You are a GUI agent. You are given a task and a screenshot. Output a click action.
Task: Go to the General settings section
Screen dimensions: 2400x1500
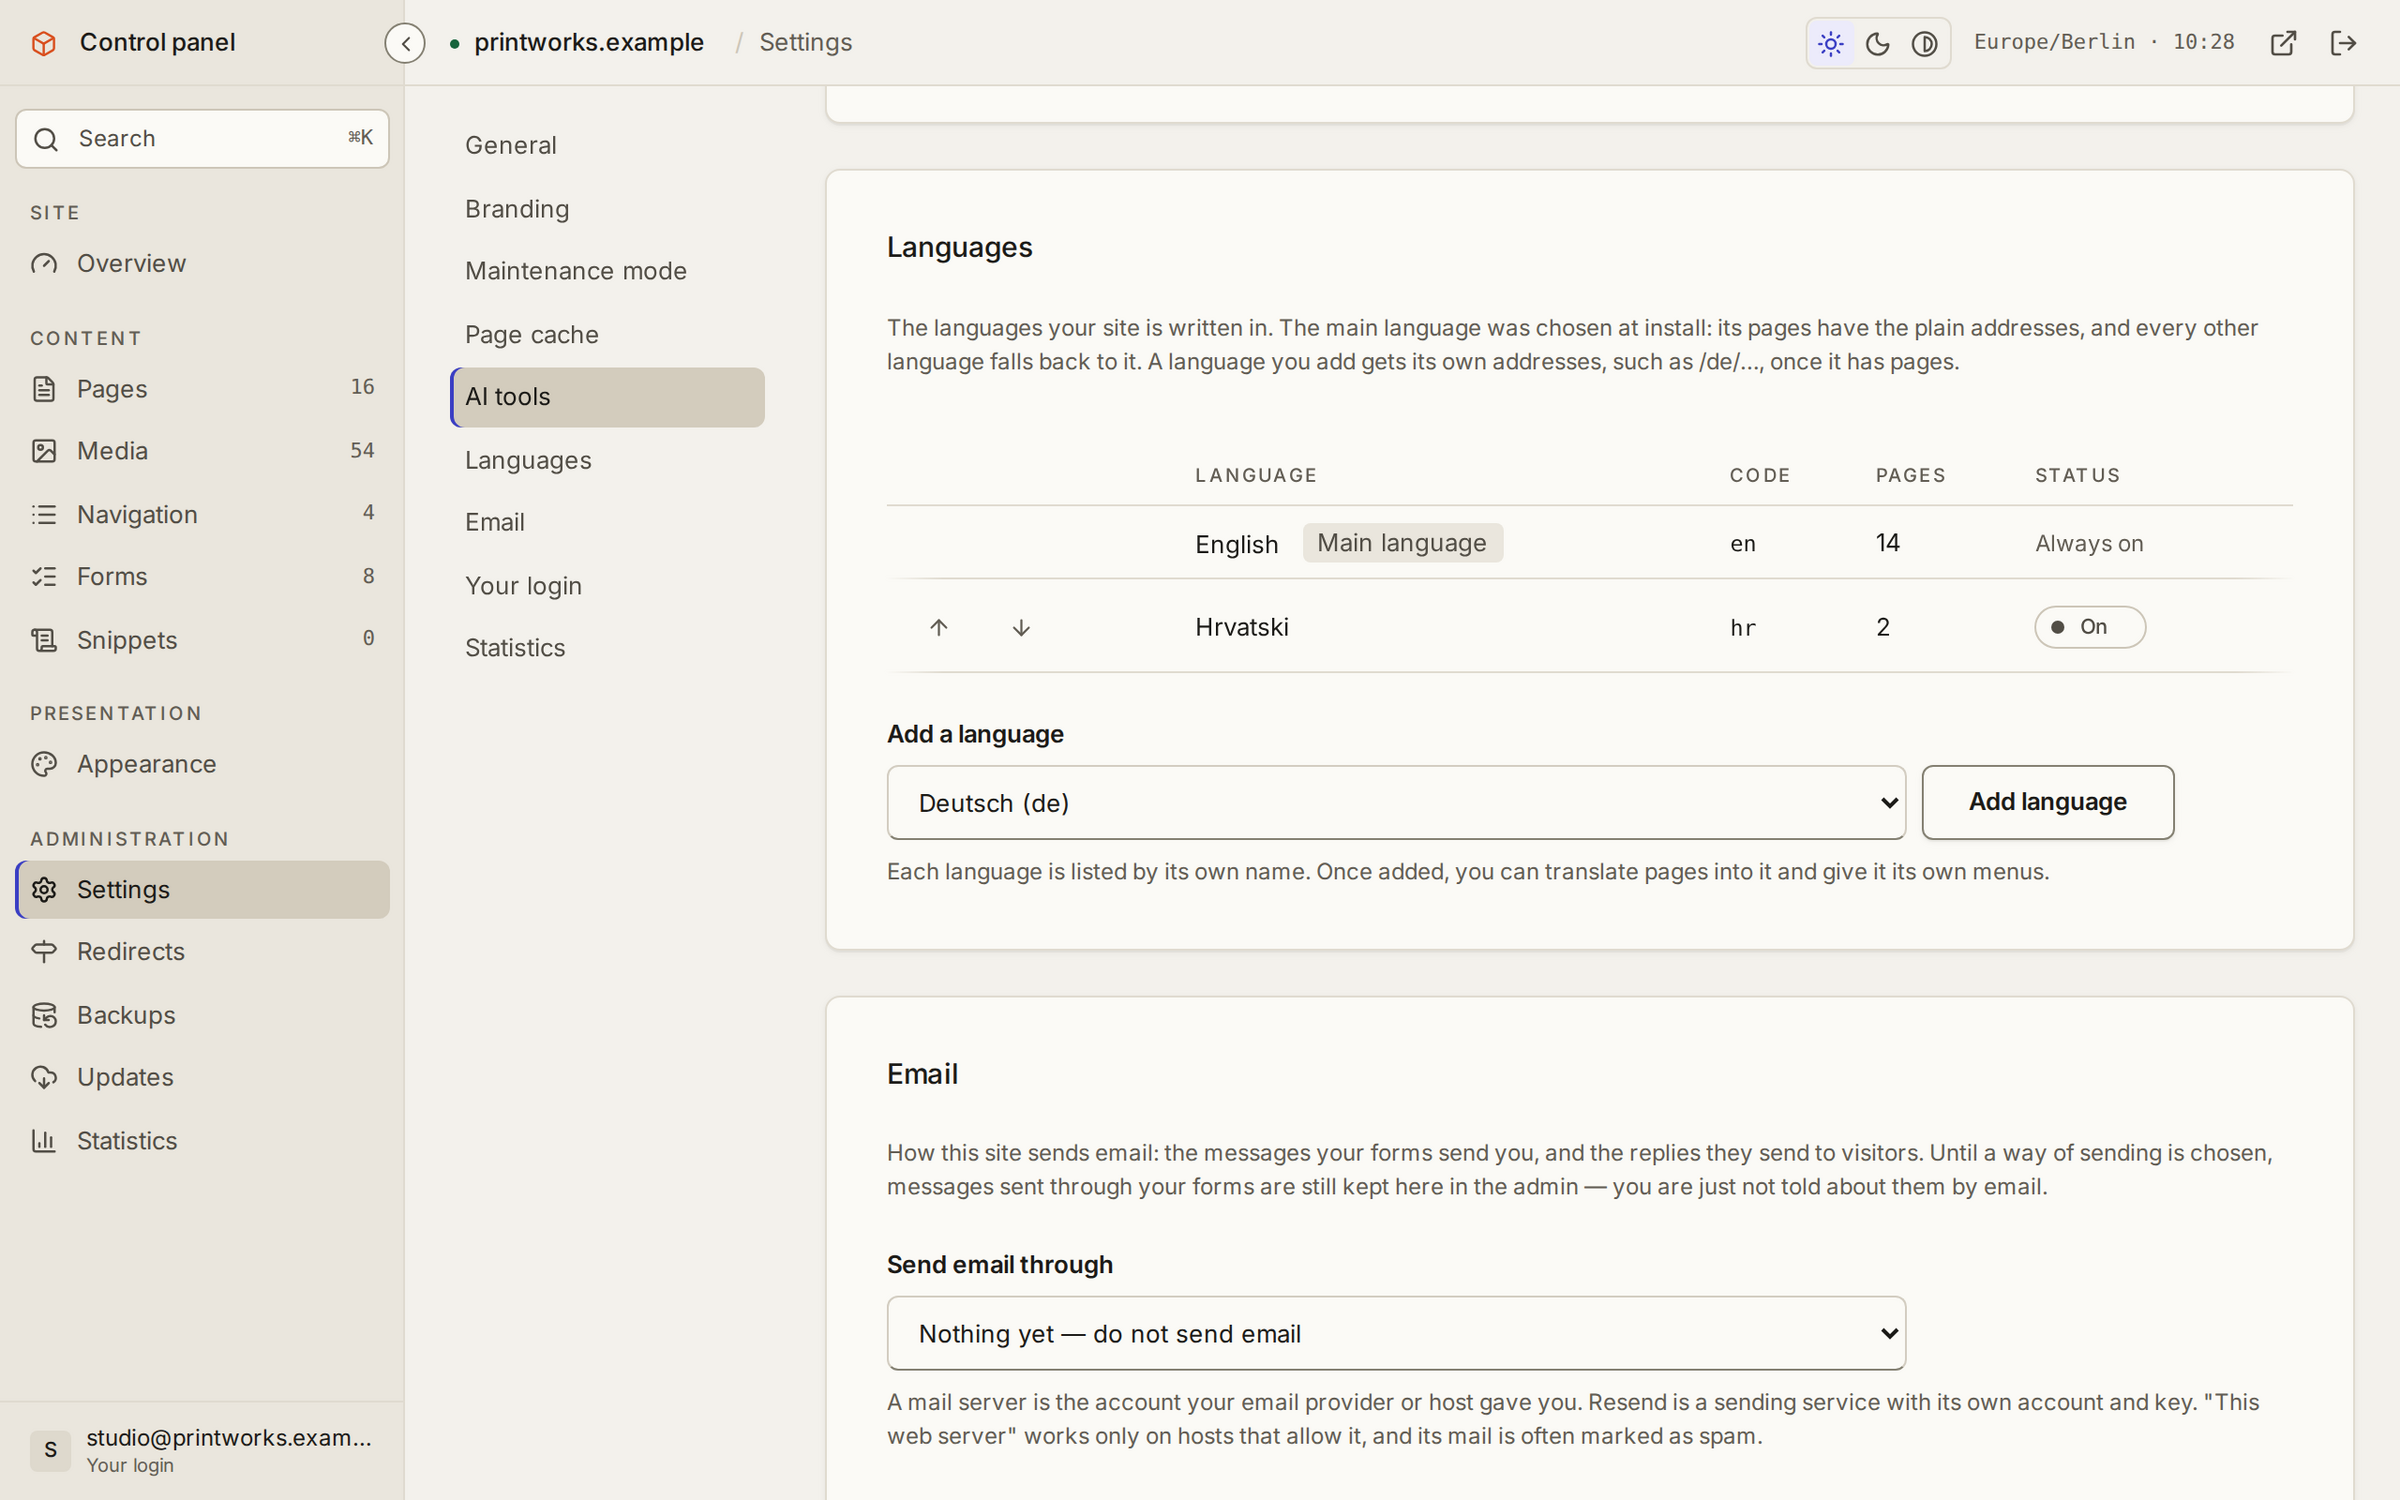coord(608,146)
